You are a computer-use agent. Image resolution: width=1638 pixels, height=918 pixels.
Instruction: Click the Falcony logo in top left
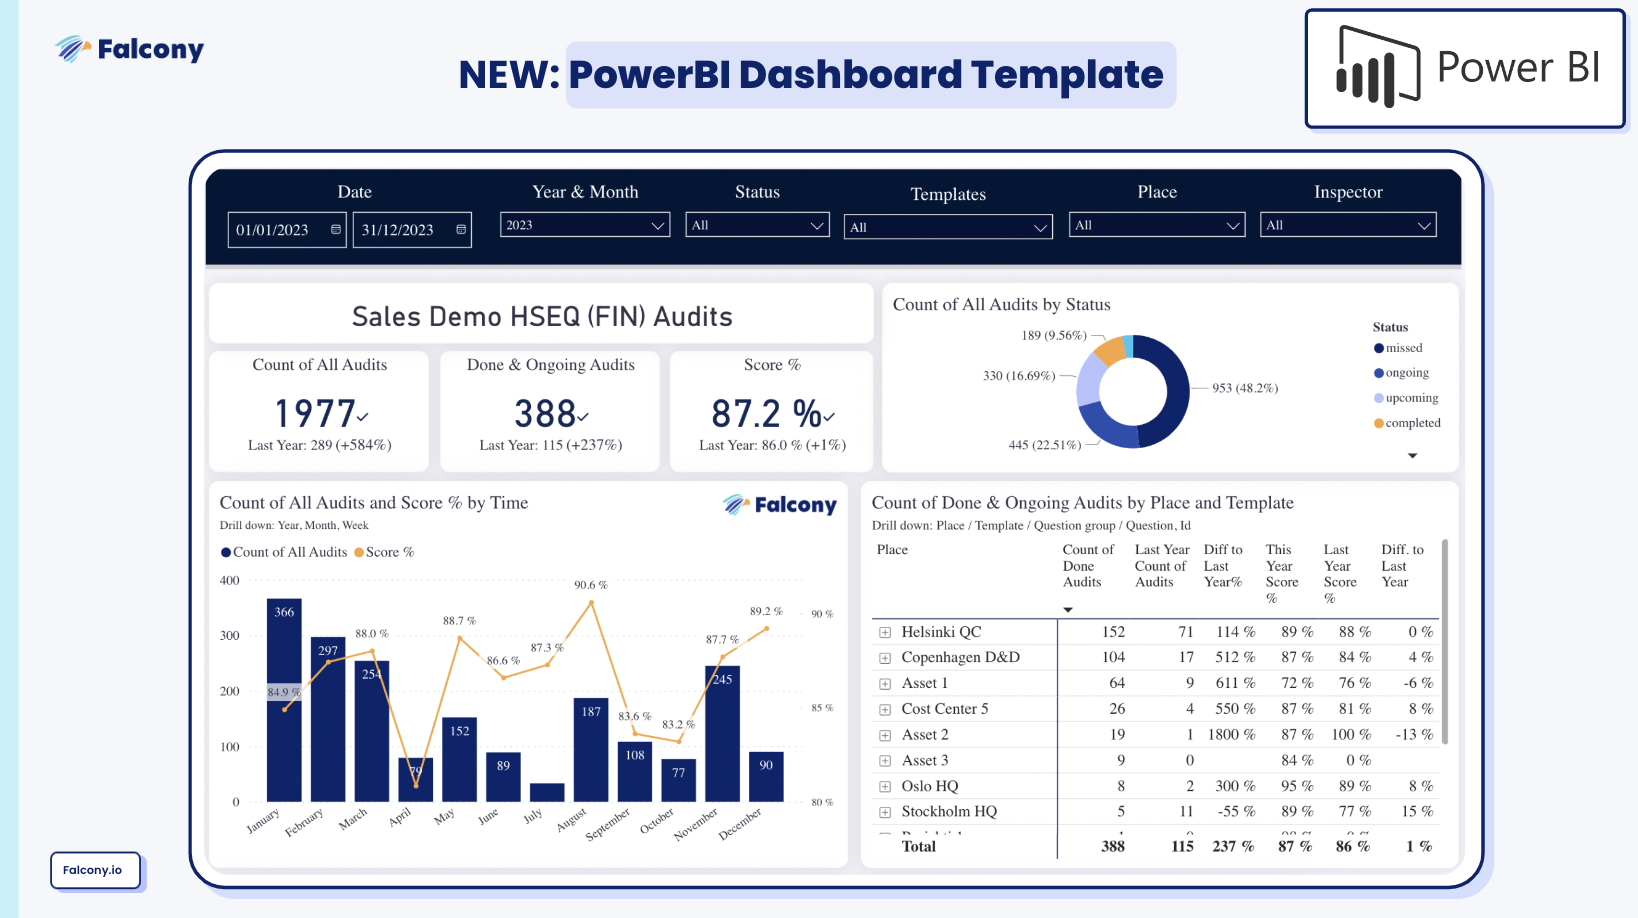coord(130,49)
